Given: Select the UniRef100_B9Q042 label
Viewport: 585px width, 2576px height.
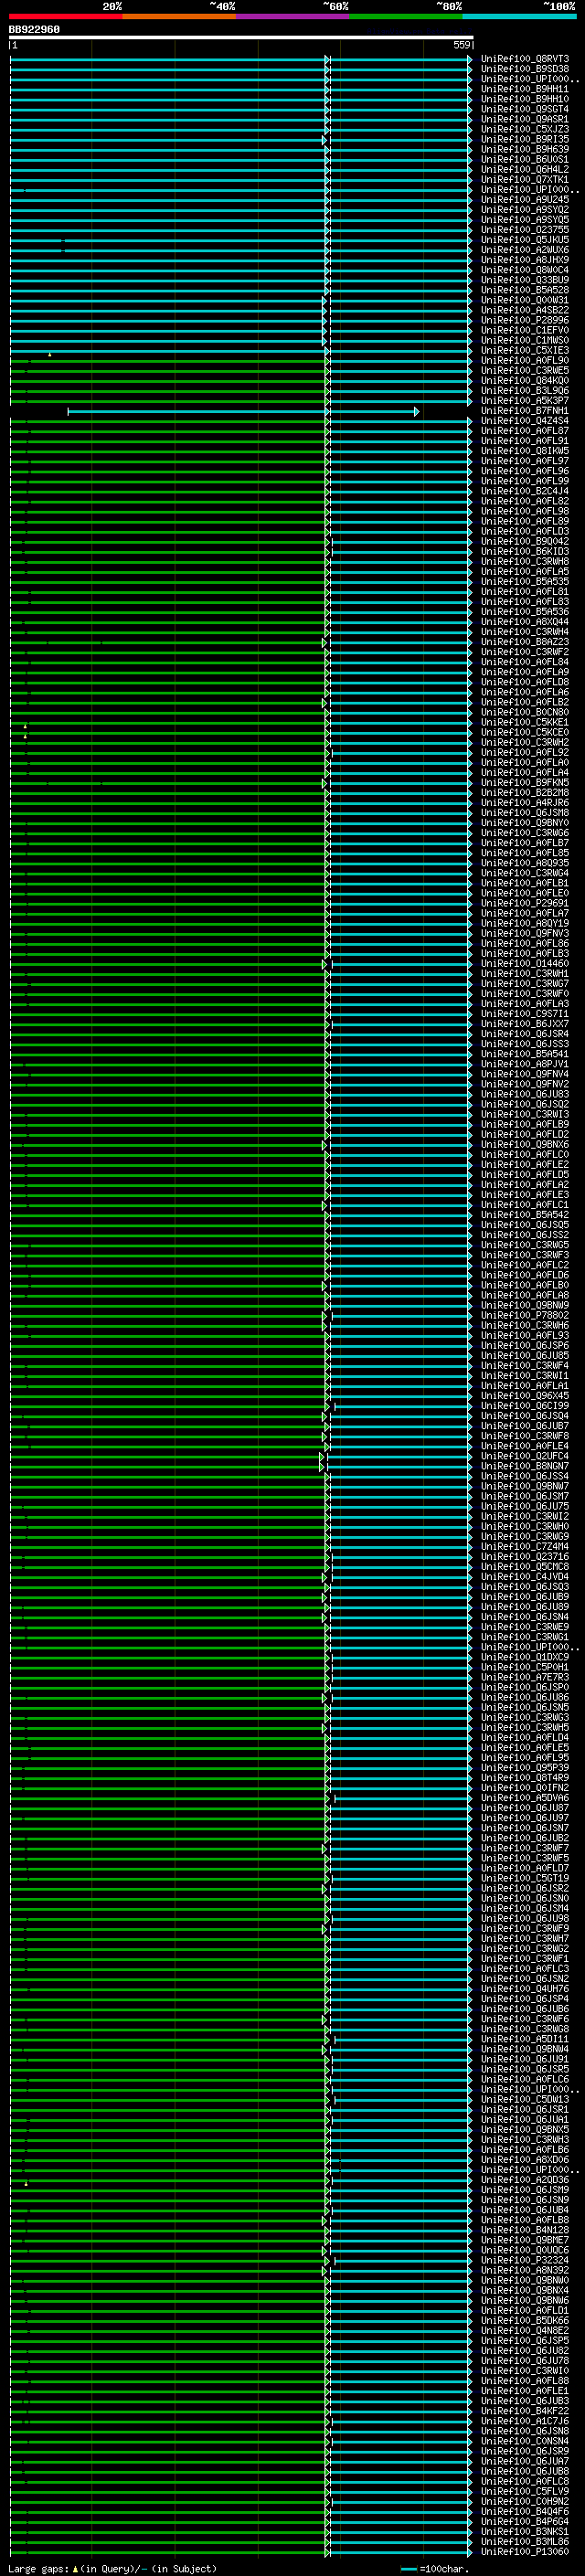Looking at the screenshot, I should pos(524,541).
